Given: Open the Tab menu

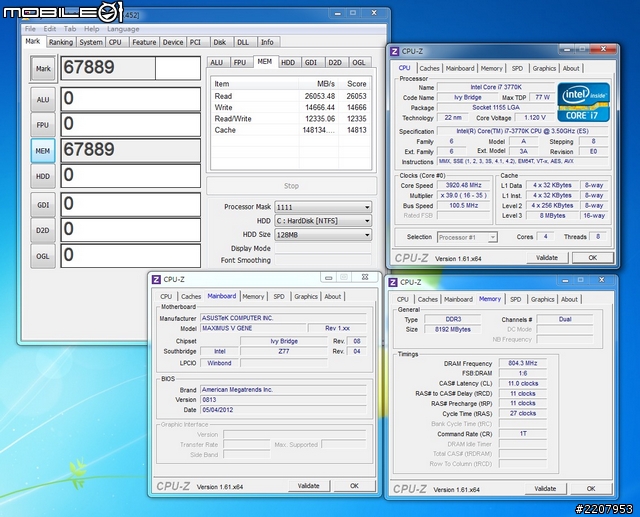Looking at the screenshot, I should click(x=70, y=29).
